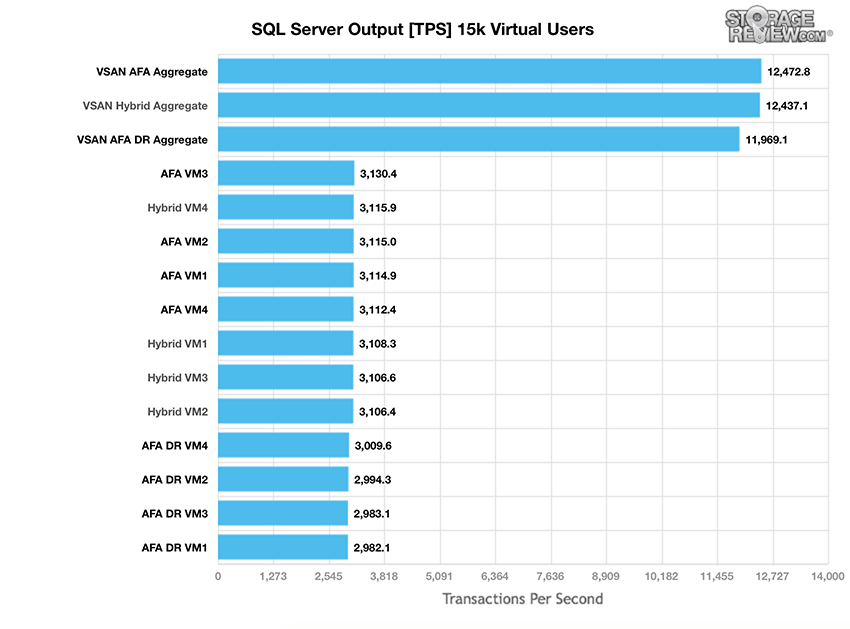850x629 pixels.
Task: Select the value '12,437.1'
Action: (787, 106)
